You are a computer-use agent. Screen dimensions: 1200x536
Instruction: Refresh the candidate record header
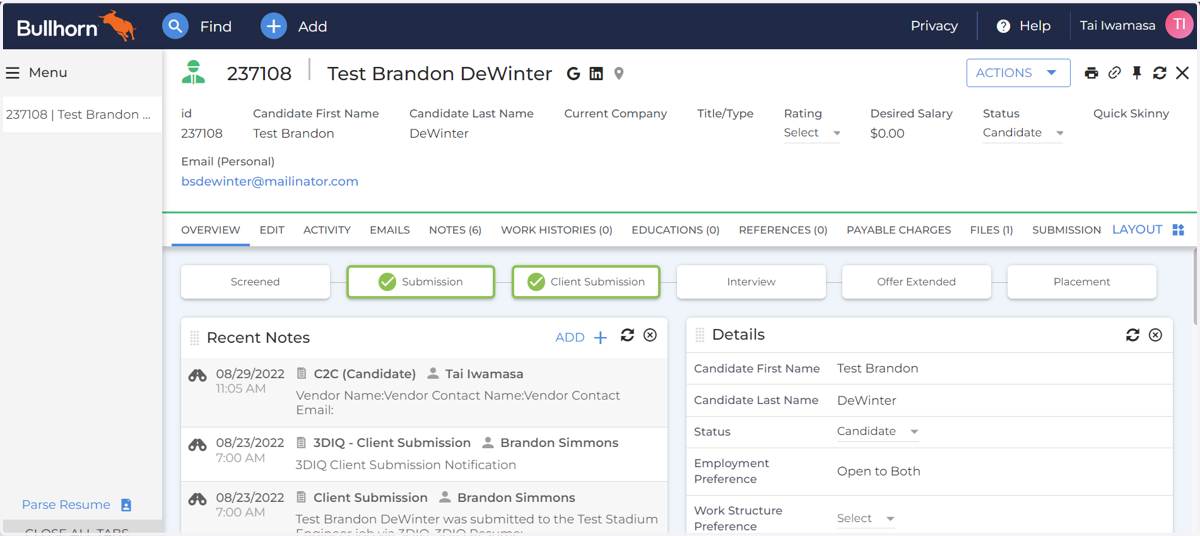click(1160, 73)
